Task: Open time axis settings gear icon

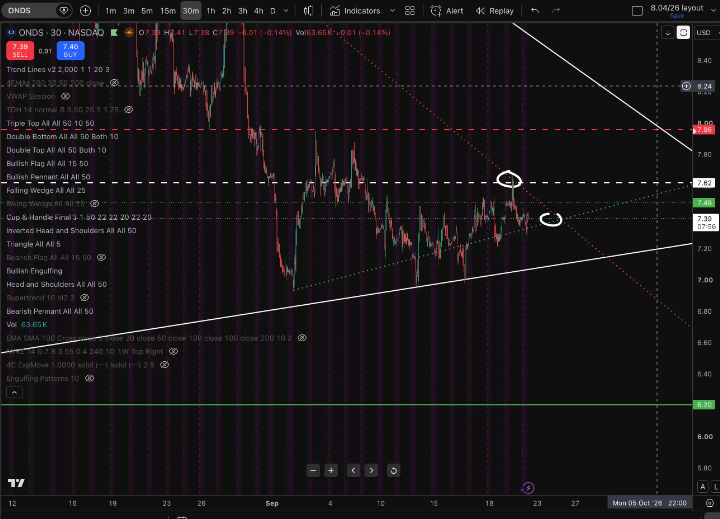Action: point(709,503)
